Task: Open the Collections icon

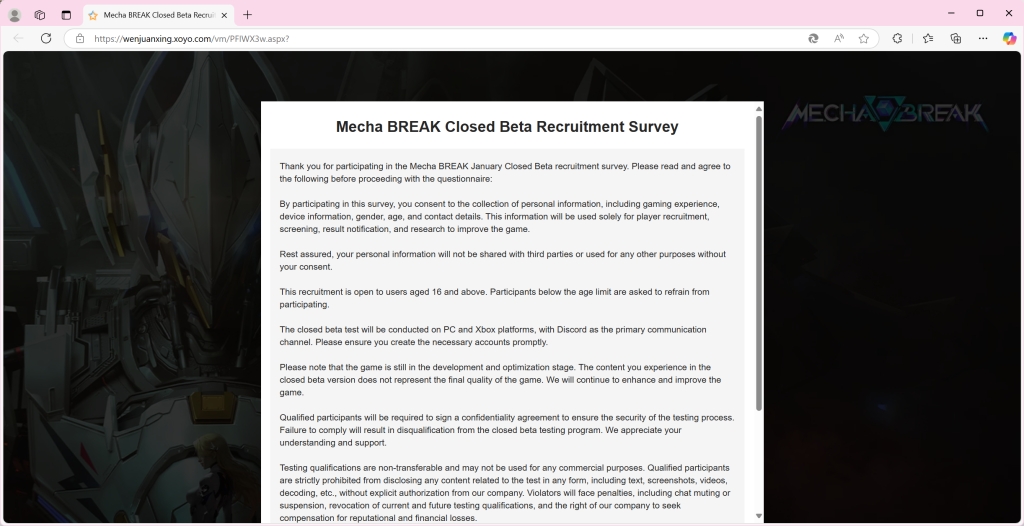Action: [956, 39]
